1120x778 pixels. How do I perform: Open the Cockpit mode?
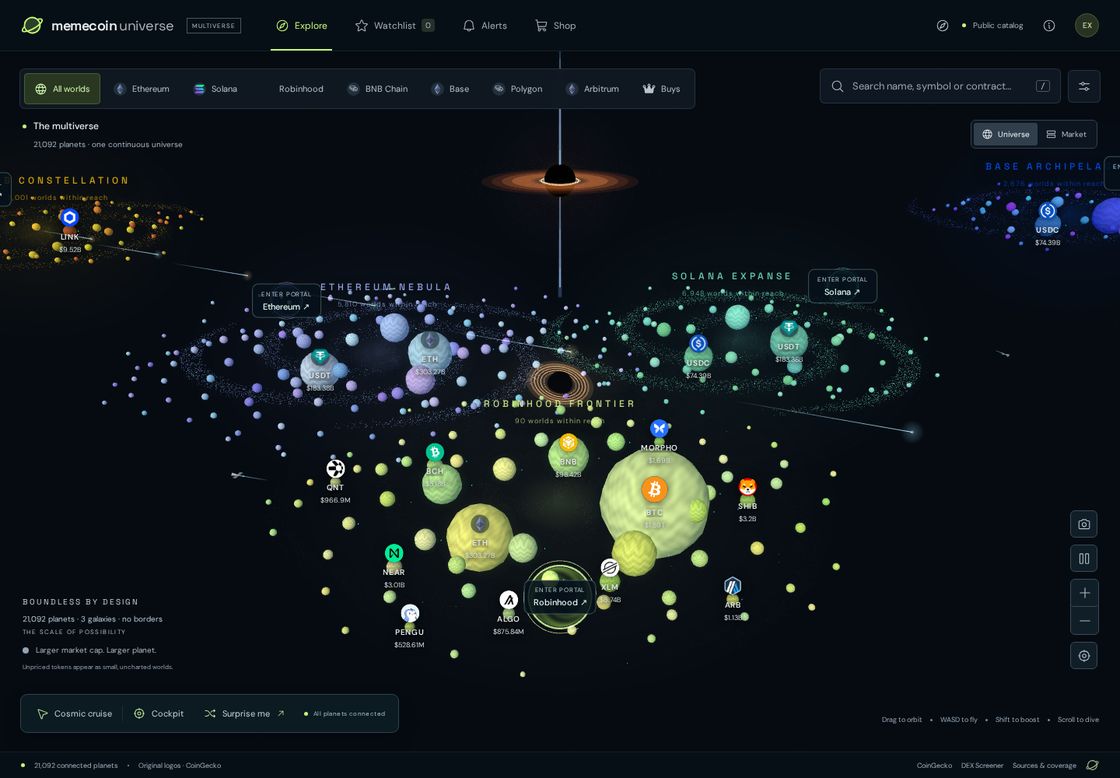(159, 714)
